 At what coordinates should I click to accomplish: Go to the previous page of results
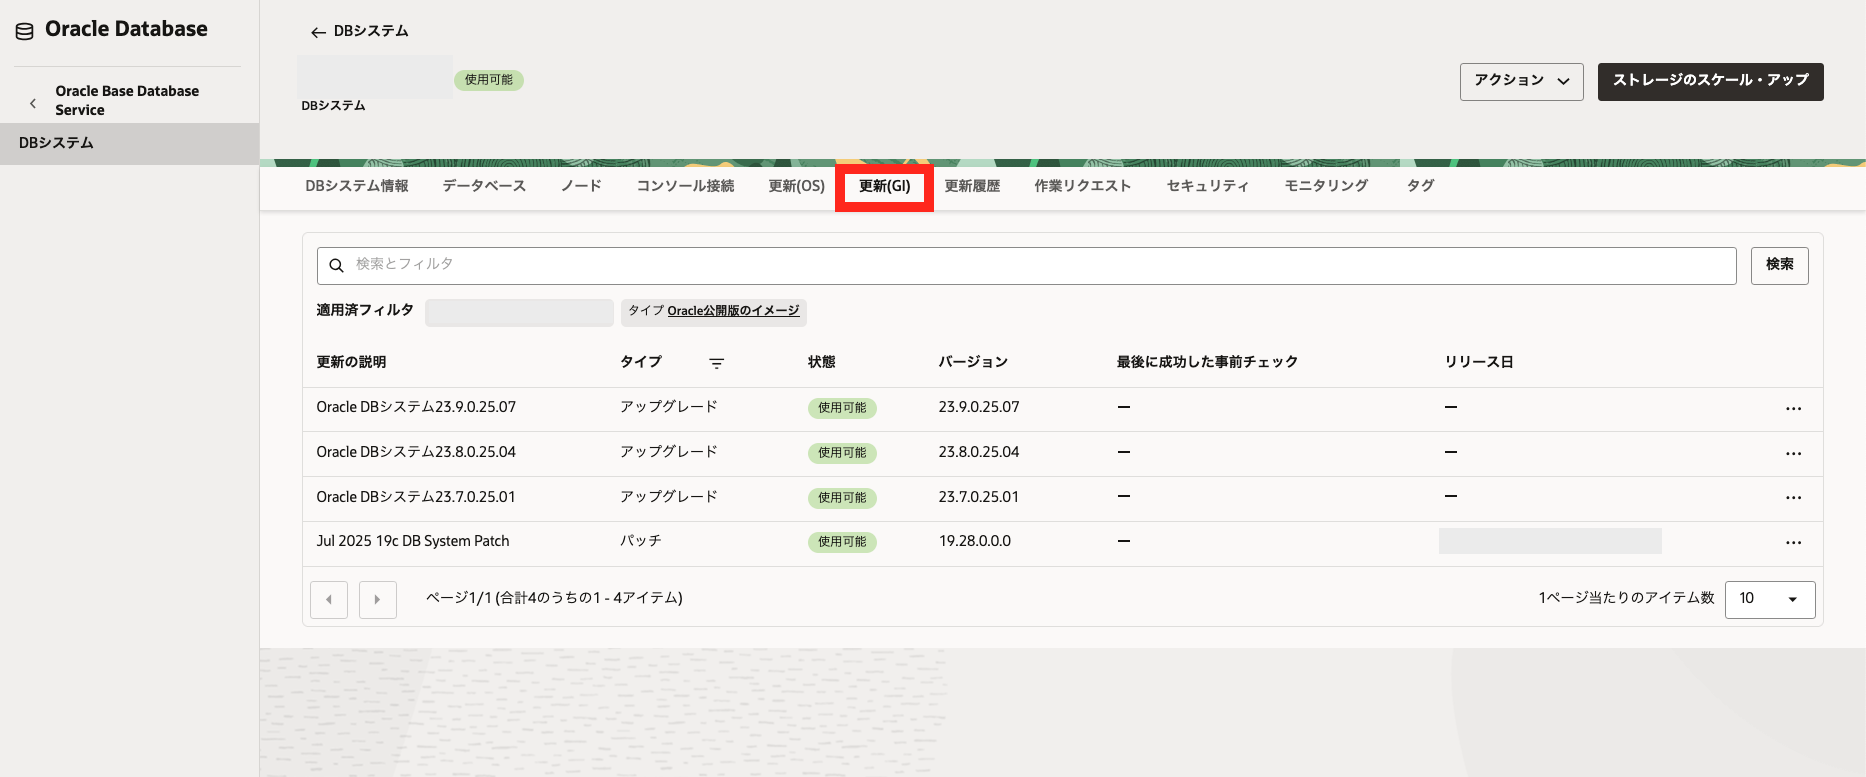click(329, 600)
